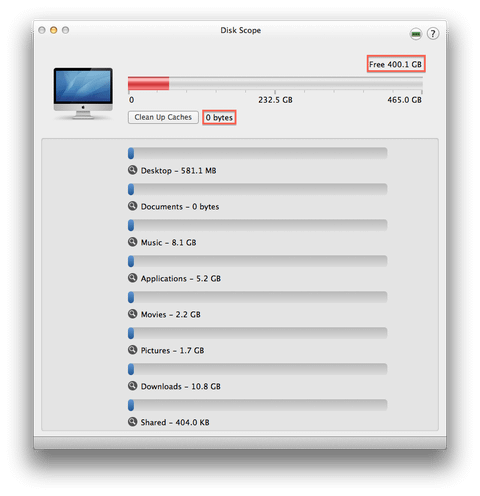Reveal the Music folder via its magnifier icon
This screenshot has height=496, width=480.
point(132,242)
